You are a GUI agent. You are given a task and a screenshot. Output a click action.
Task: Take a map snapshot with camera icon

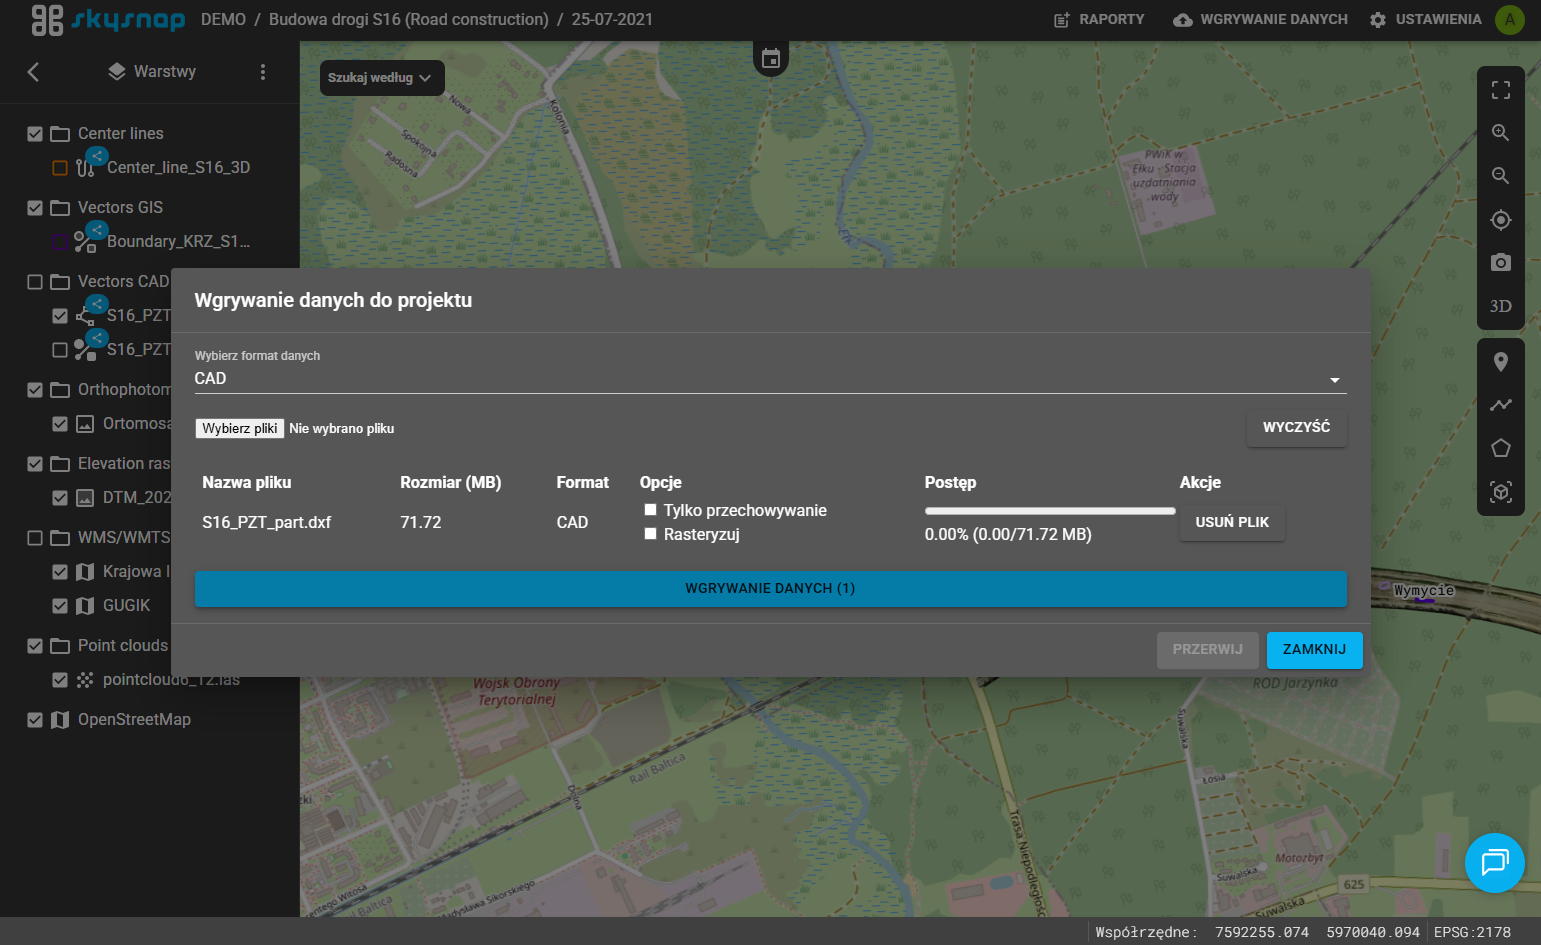click(x=1500, y=263)
